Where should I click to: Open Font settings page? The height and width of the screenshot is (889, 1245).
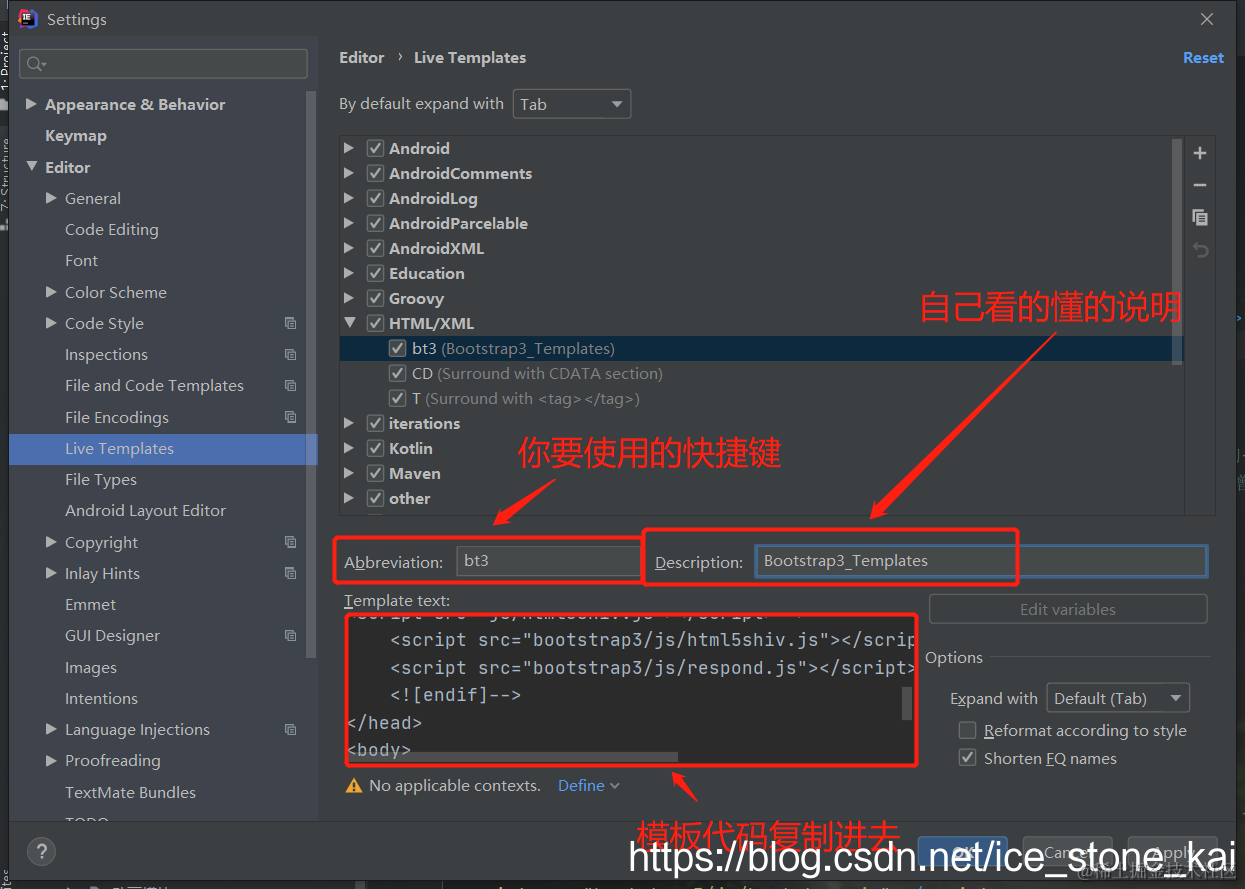(x=82, y=260)
